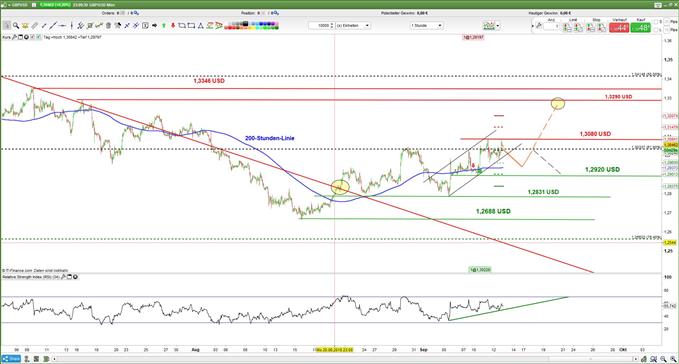Click the zoom-in magnifier at bottom right
This screenshot has height=364, width=679.
coord(673,359)
